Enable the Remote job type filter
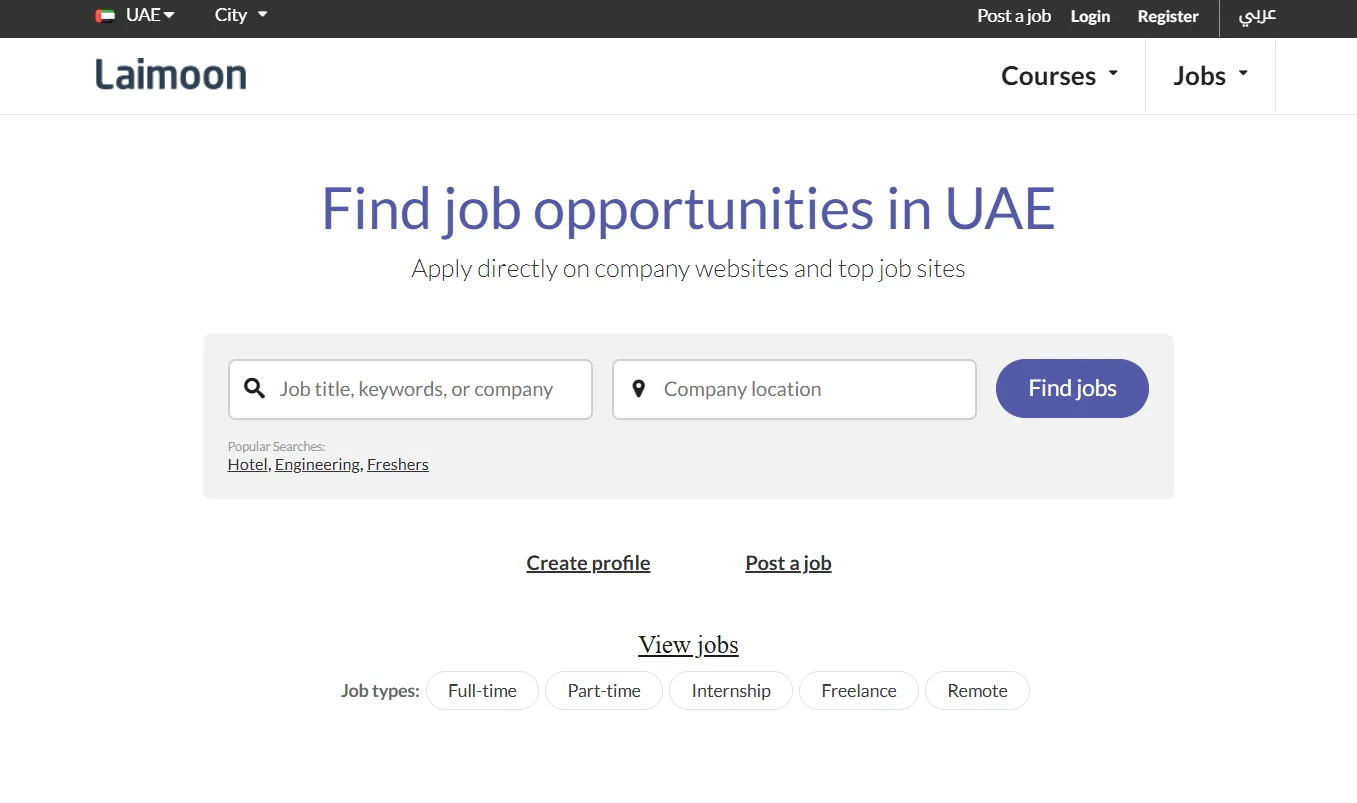 click(977, 690)
